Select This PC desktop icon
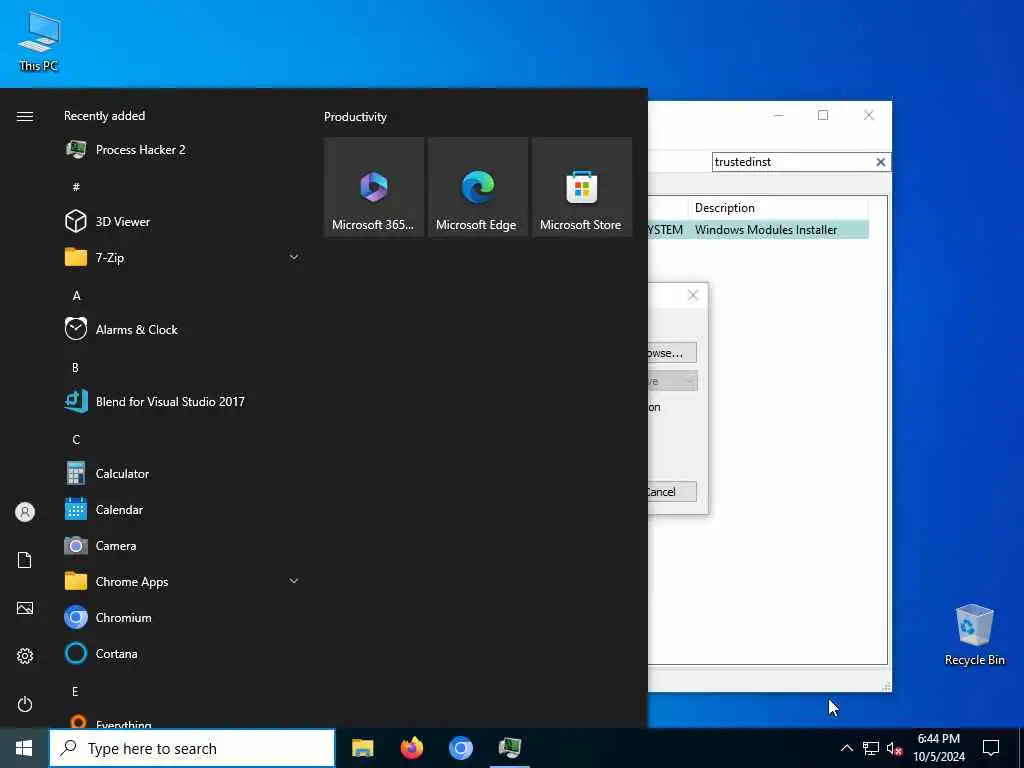1024x768 pixels. tap(39, 41)
